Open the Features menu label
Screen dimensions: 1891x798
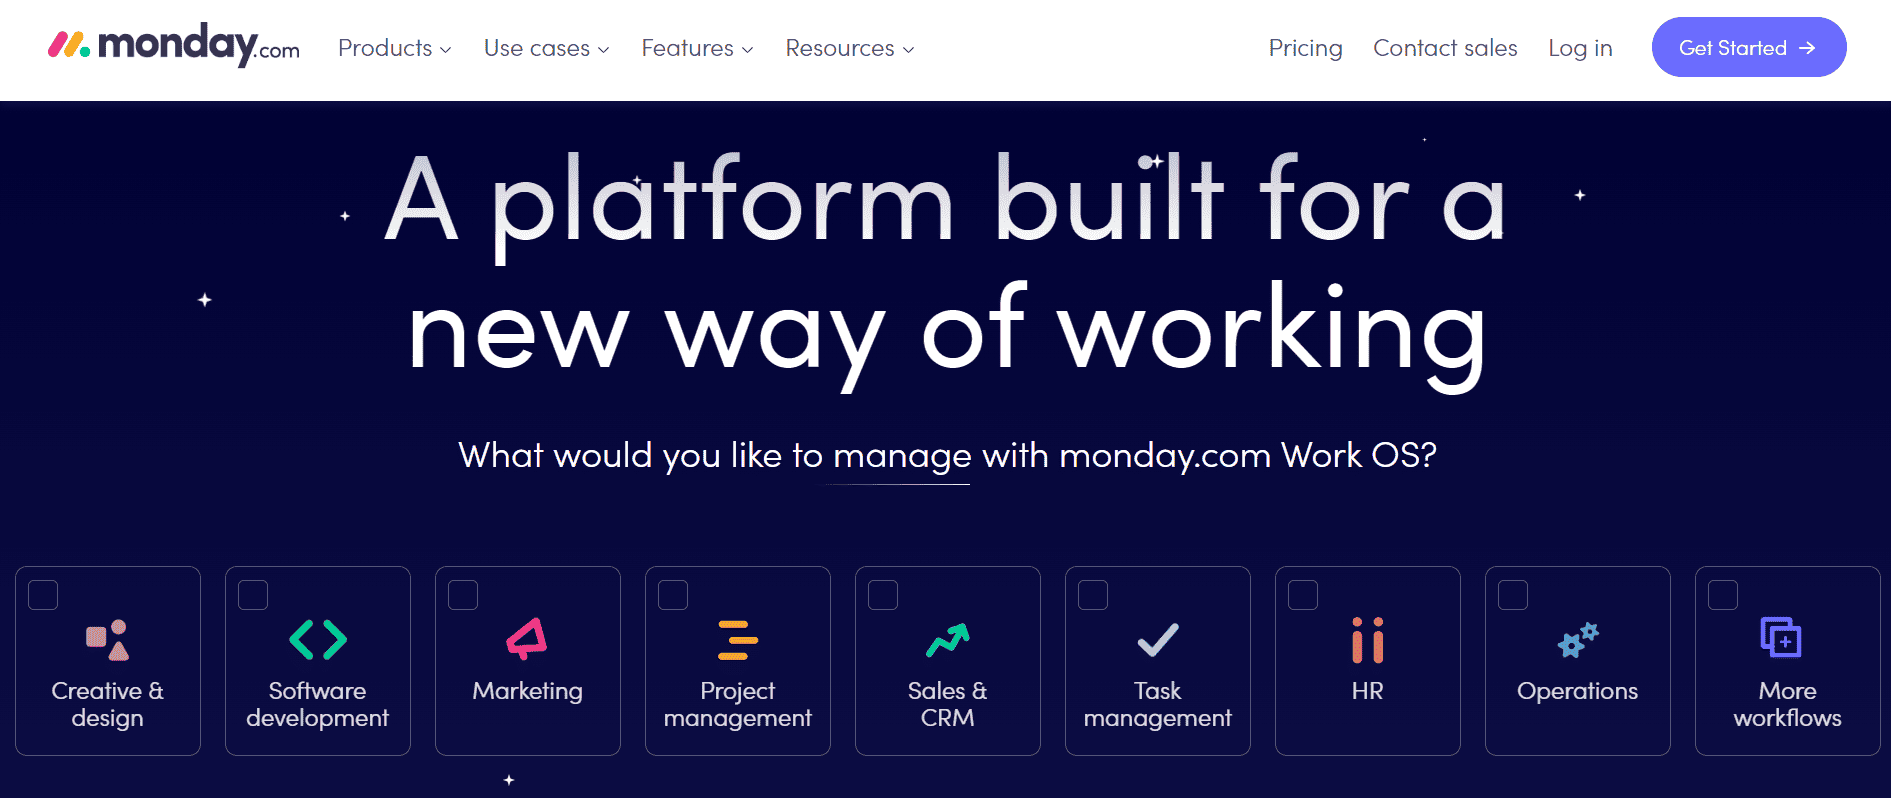click(688, 48)
